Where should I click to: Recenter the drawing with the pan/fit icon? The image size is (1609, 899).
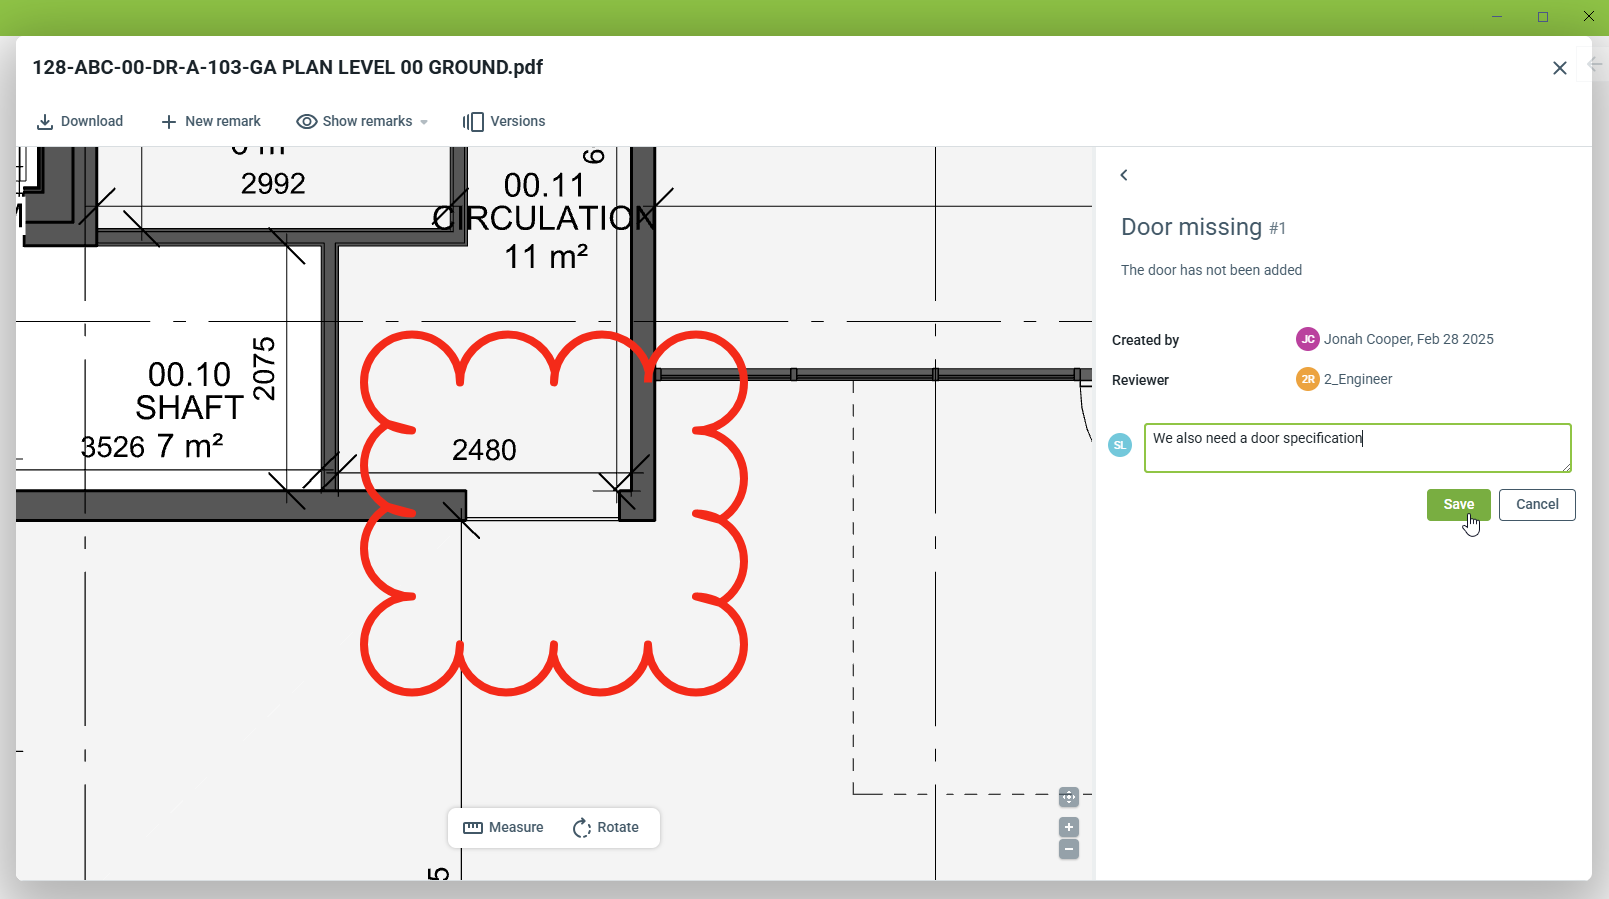[1069, 797]
